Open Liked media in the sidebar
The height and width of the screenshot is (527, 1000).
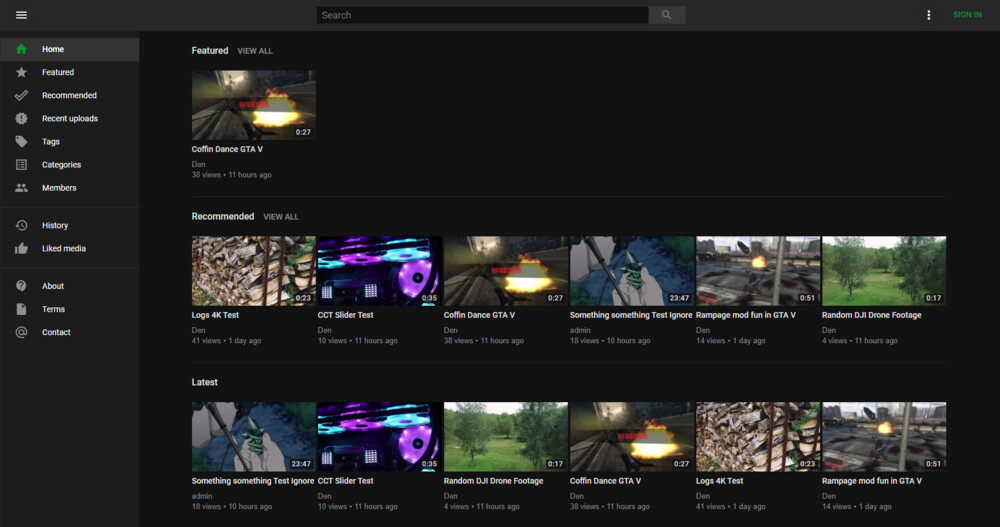63,248
